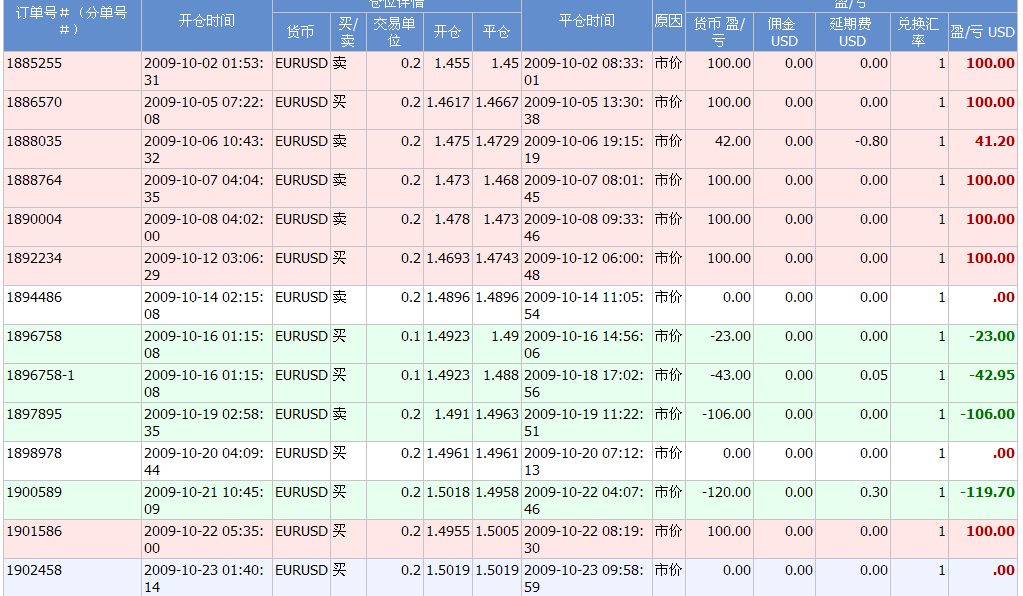The height and width of the screenshot is (596, 1023).
Task: Click the -42.95 loss value
Action: [992, 376]
